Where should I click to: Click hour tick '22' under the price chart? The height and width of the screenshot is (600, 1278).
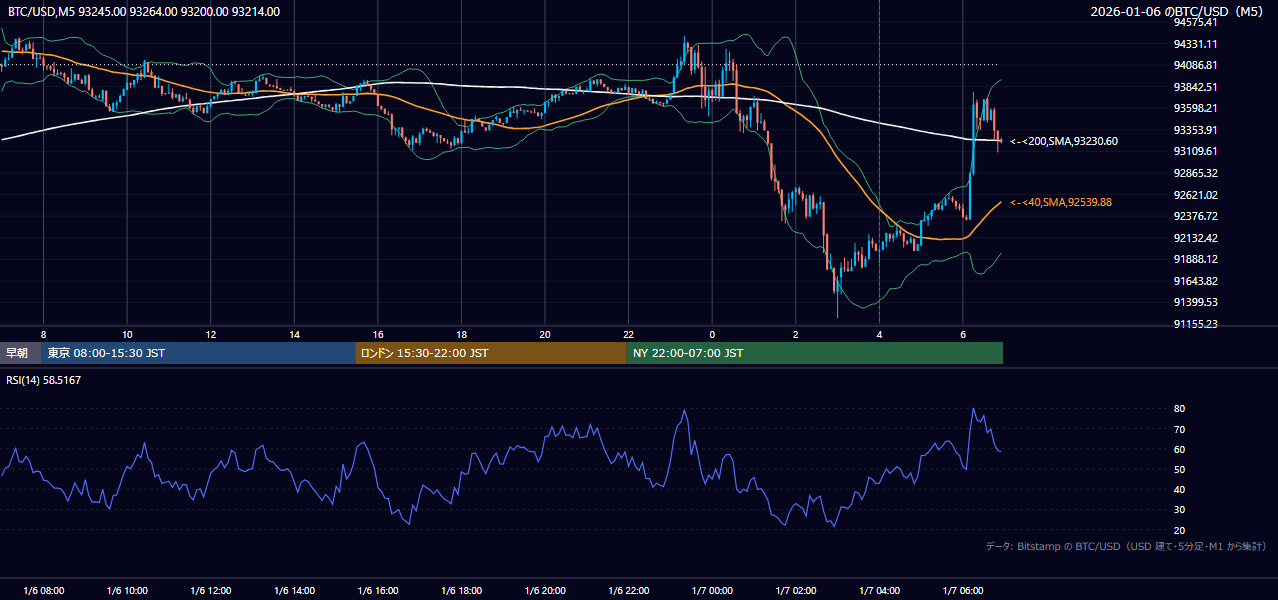point(628,334)
